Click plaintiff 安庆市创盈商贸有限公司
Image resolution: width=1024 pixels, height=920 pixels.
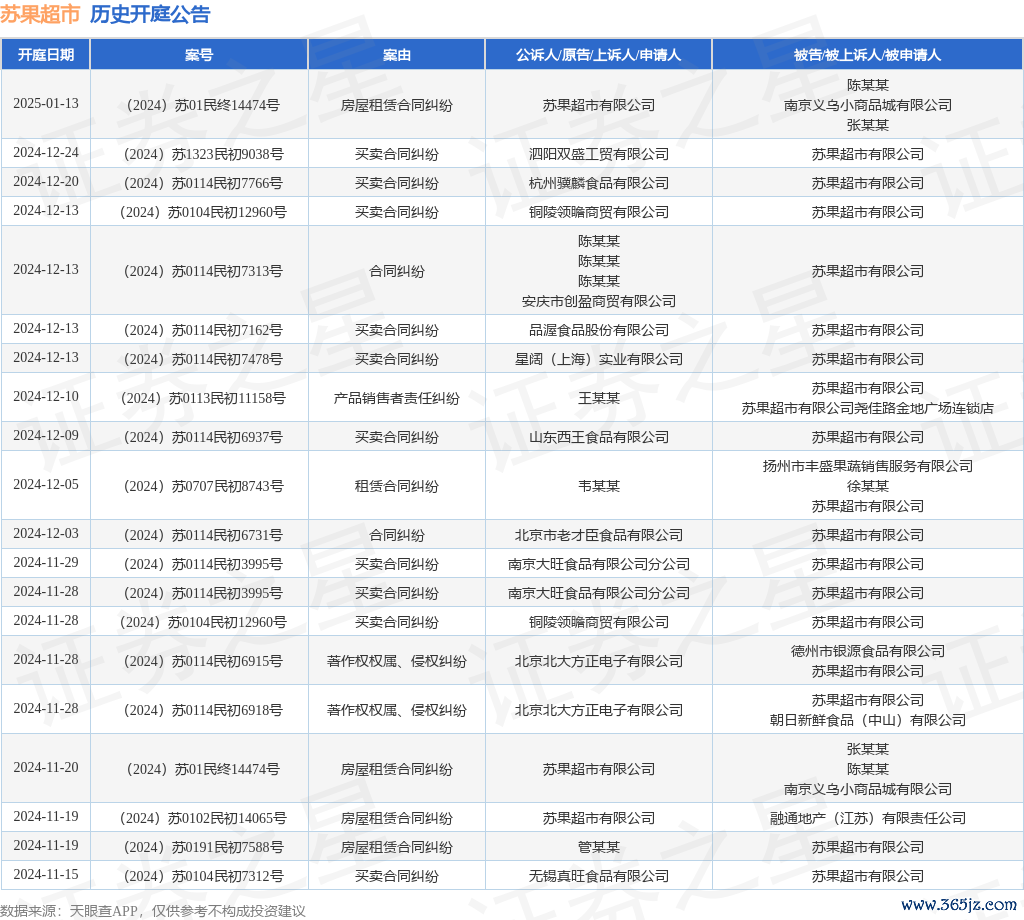point(599,301)
